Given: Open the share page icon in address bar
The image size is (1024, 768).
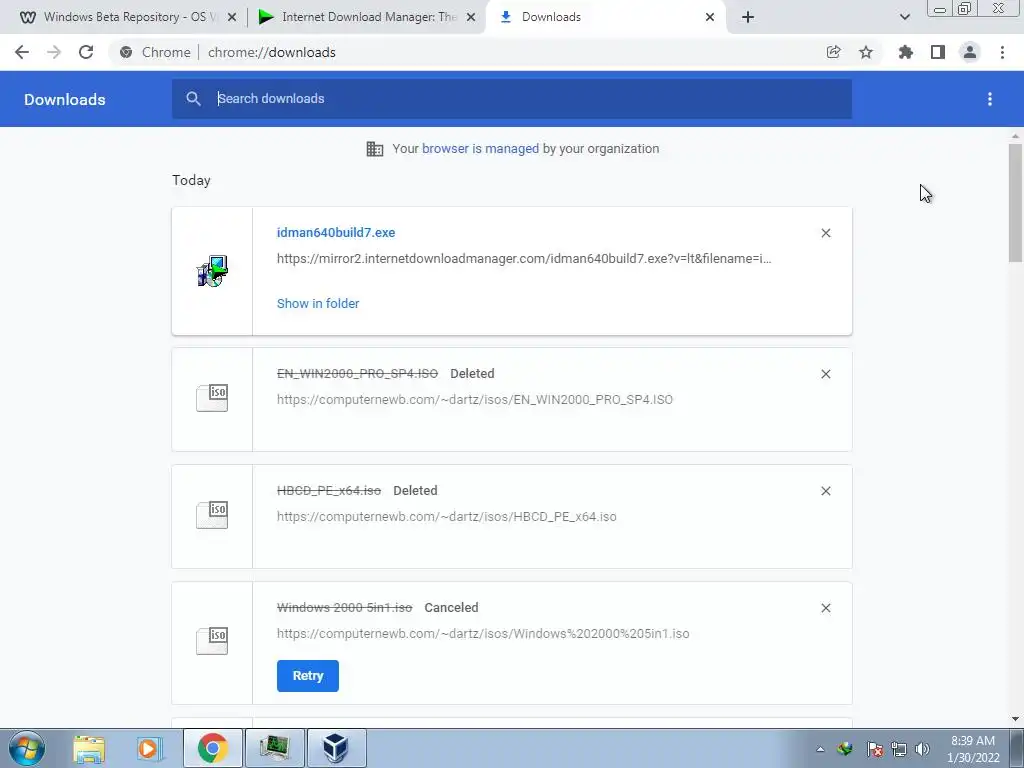Looking at the screenshot, I should pos(833,52).
